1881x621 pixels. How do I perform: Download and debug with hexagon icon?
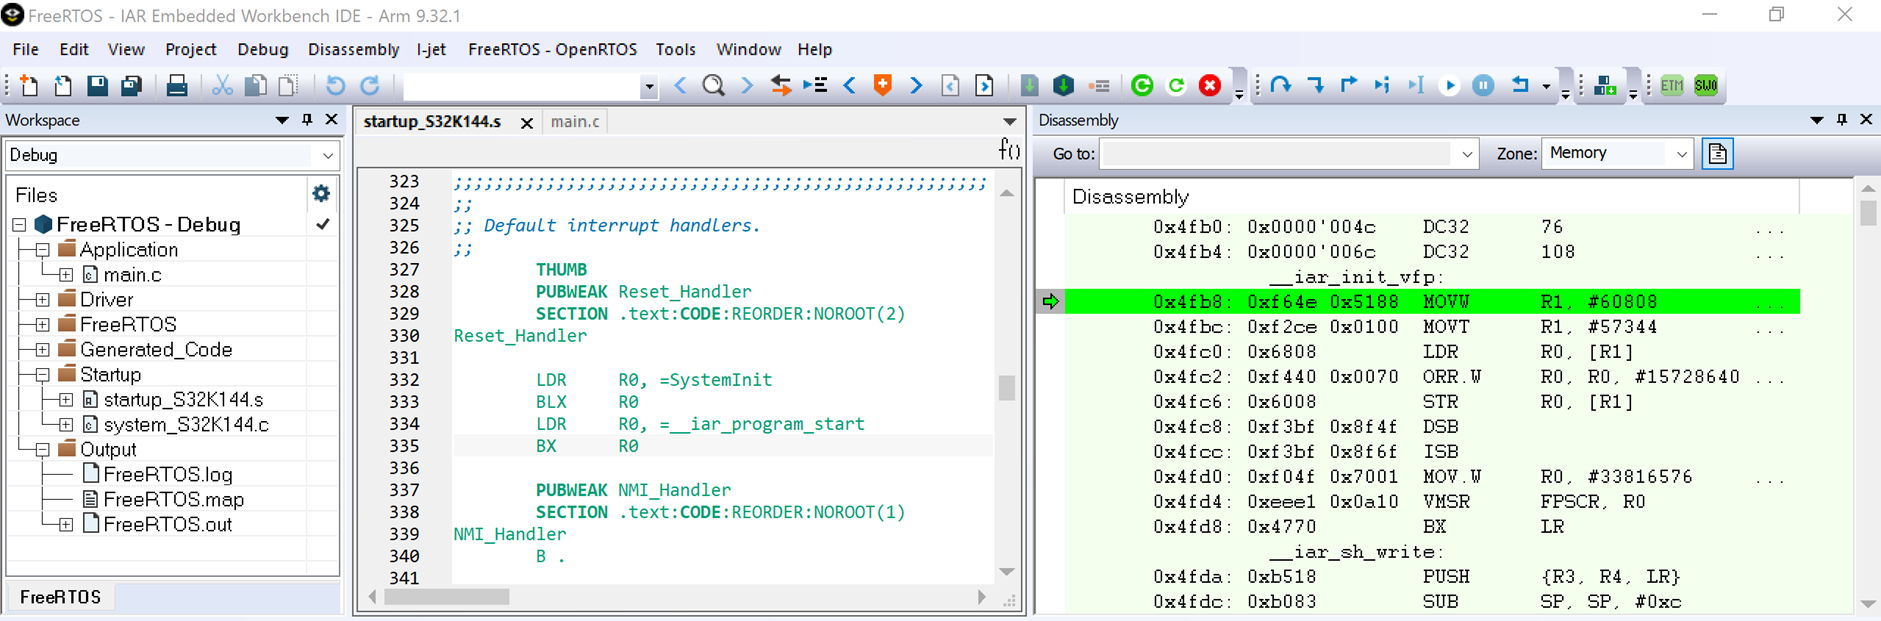pos(1064,86)
